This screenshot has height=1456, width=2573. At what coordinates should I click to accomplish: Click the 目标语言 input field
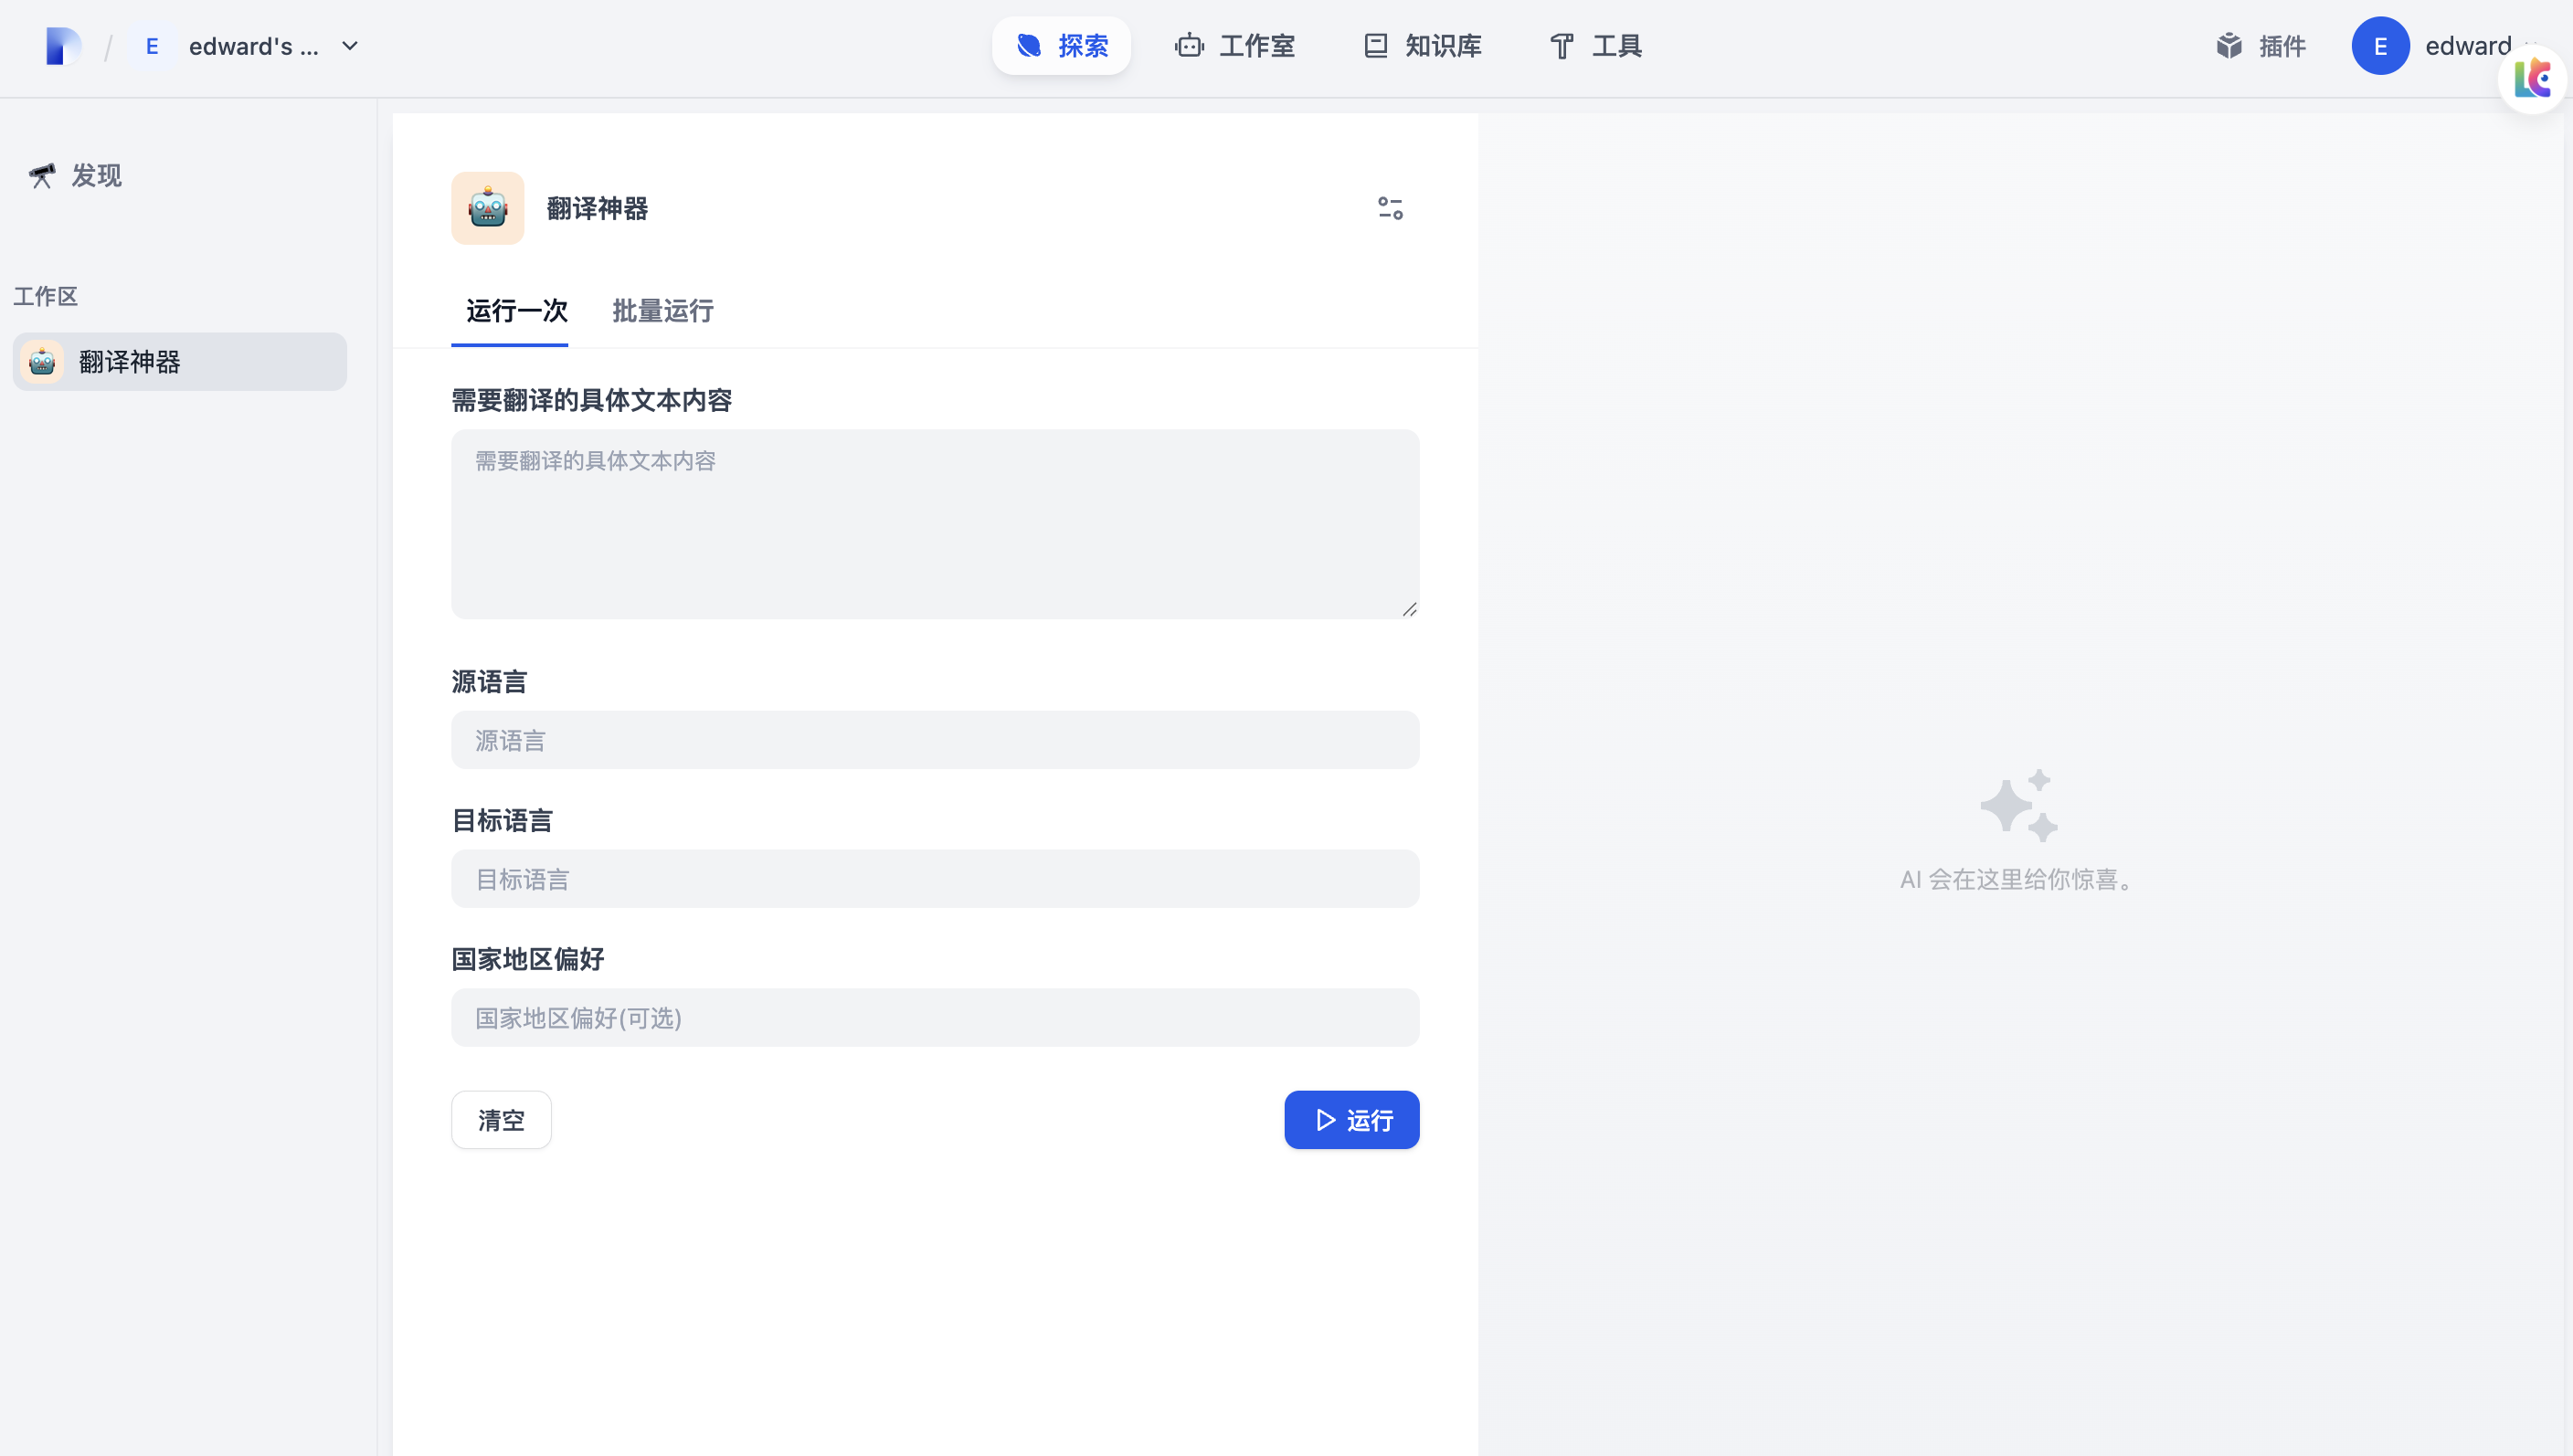pyautogui.click(x=935, y=879)
